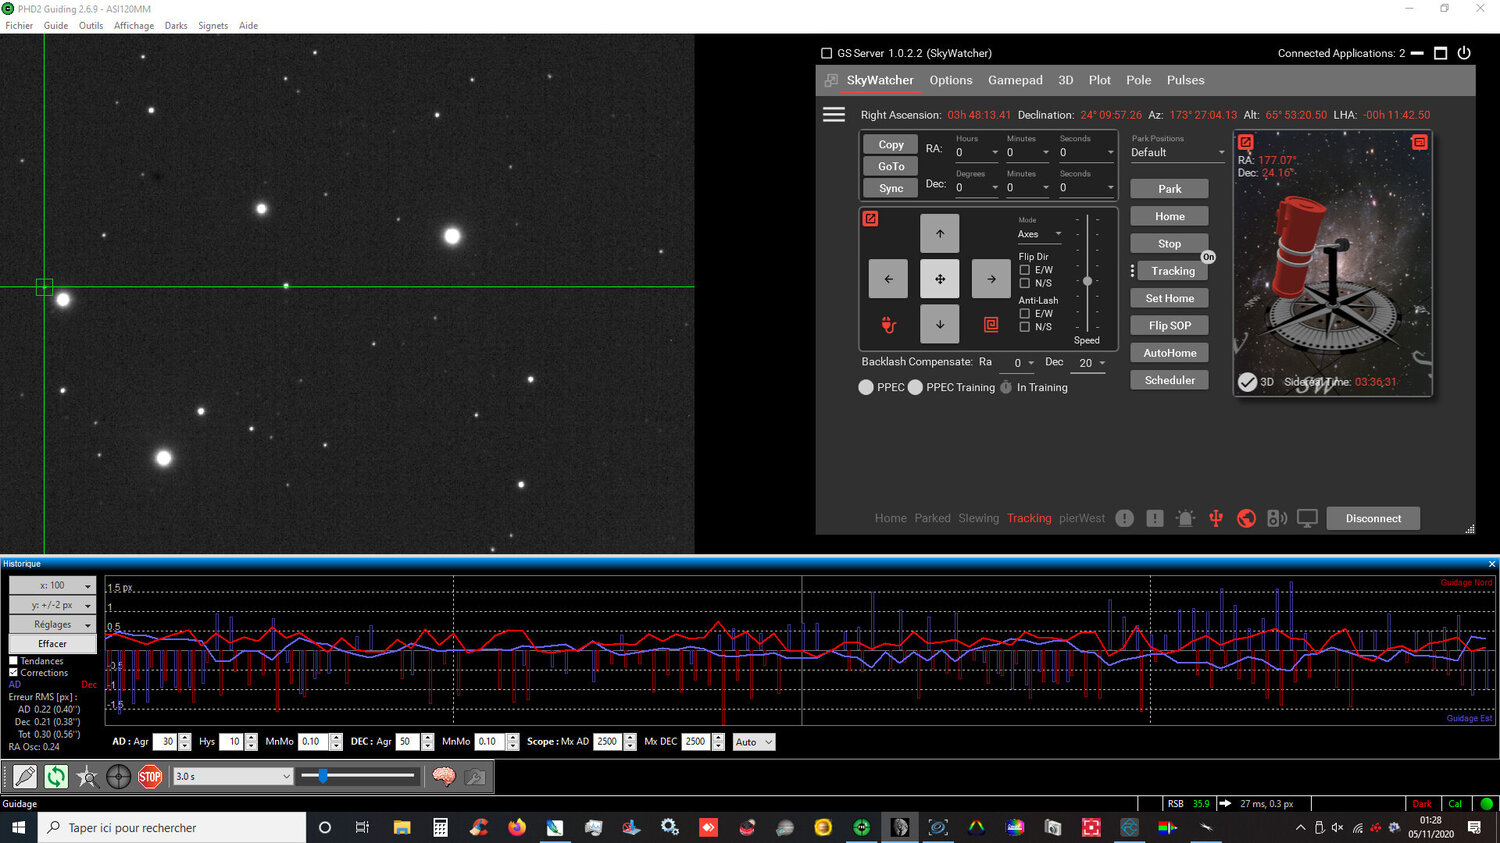Click the GS Server hamburger menu icon
Viewport: 1500px width, 843px height.
coord(834,115)
